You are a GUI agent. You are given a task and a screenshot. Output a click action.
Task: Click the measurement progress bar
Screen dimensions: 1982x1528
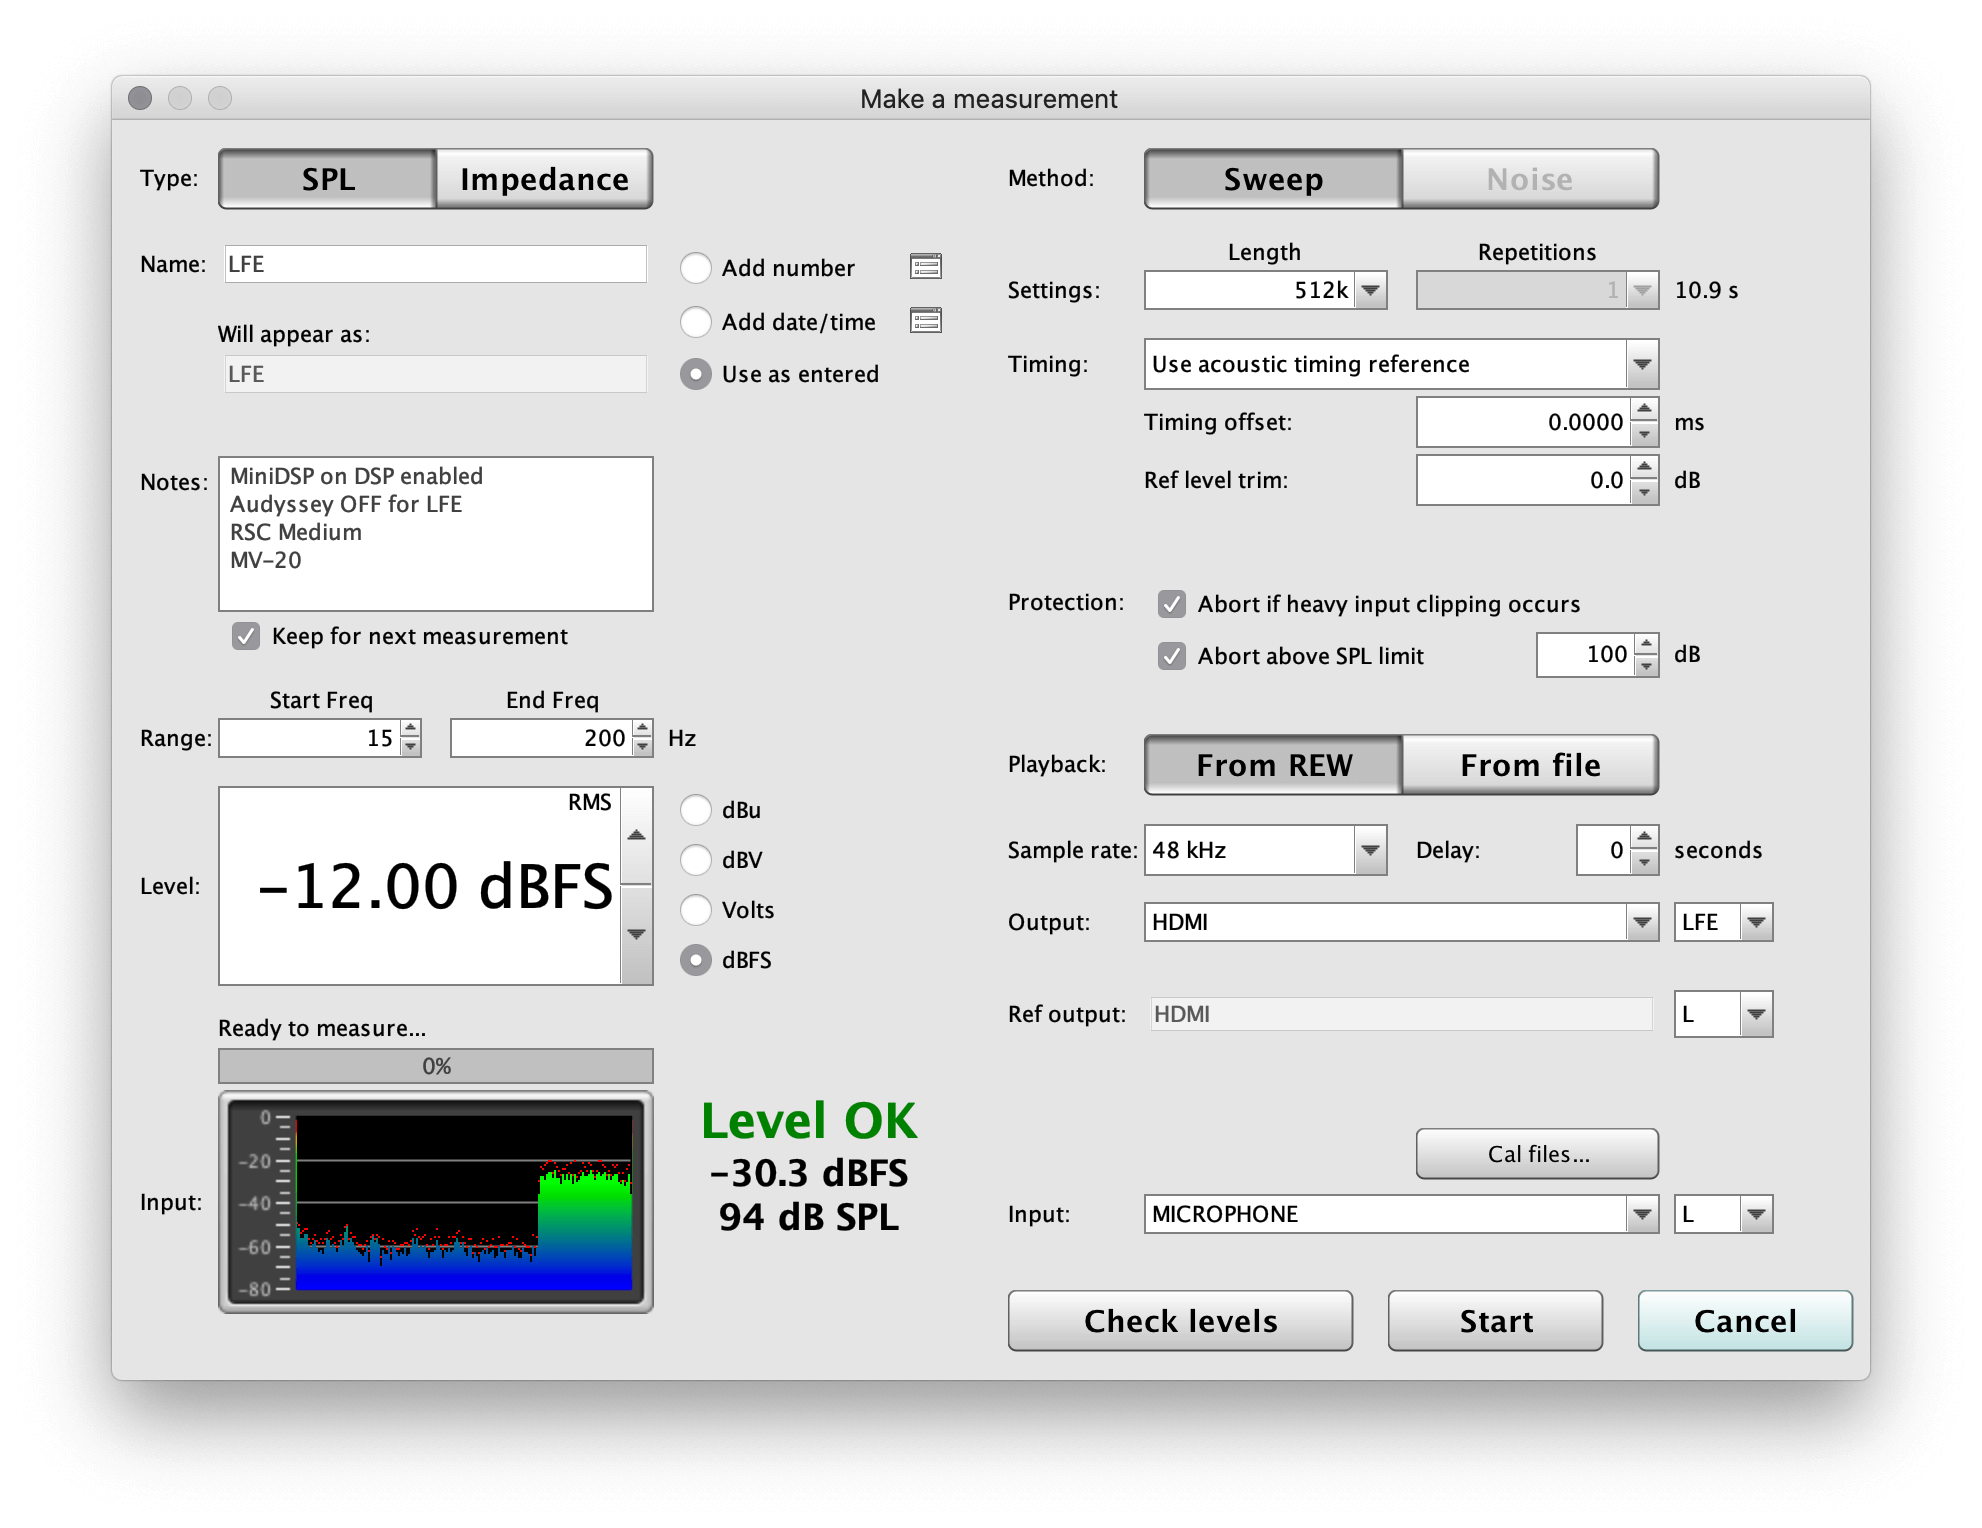pos(436,1066)
